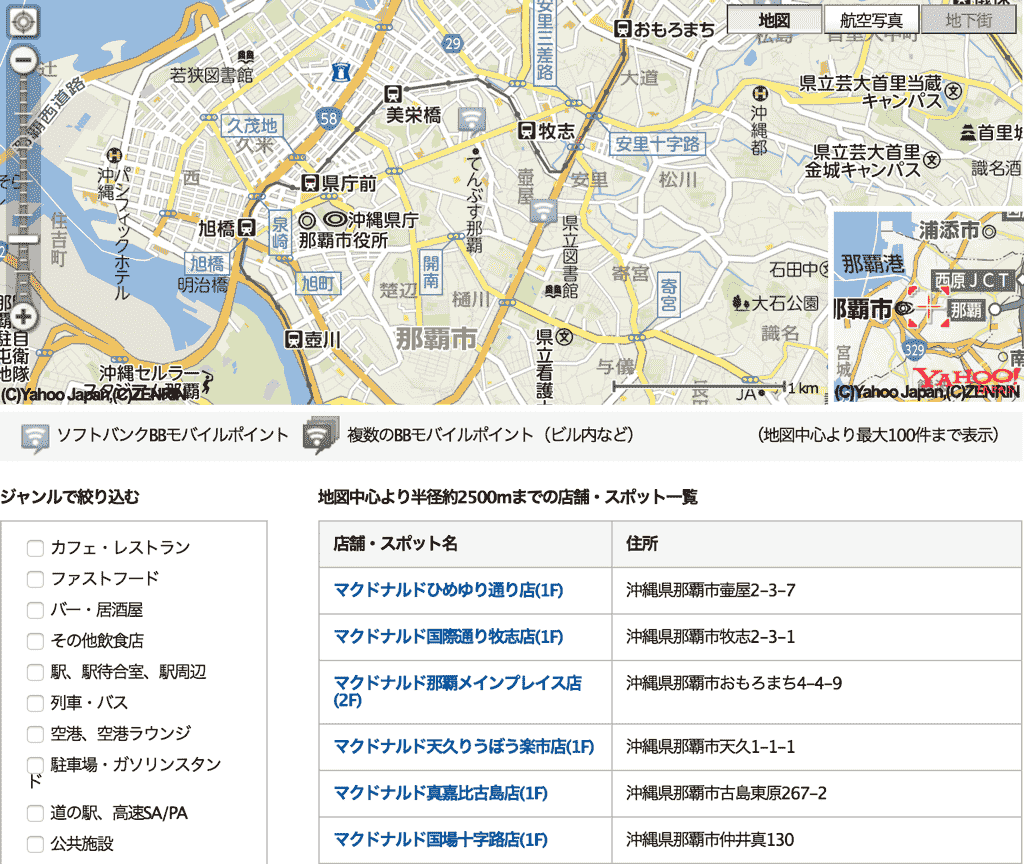Check 駅、駅待合室、駅周辺 filter
This screenshot has width=1024, height=864.
(x=35, y=672)
